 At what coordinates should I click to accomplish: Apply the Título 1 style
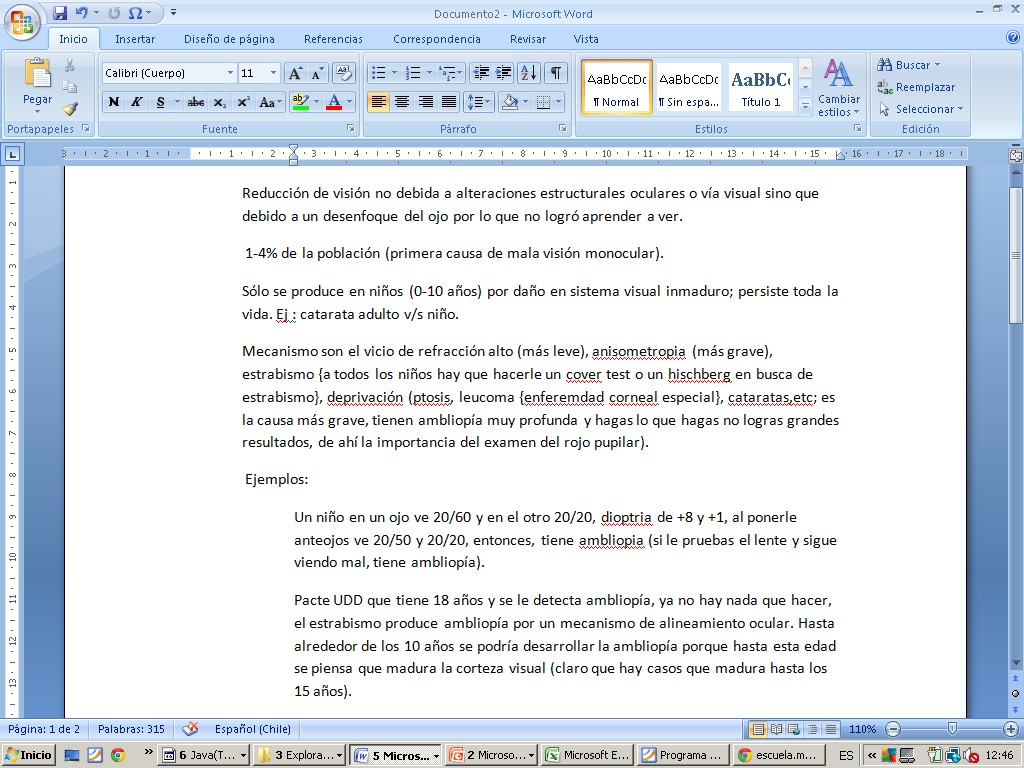761,87
